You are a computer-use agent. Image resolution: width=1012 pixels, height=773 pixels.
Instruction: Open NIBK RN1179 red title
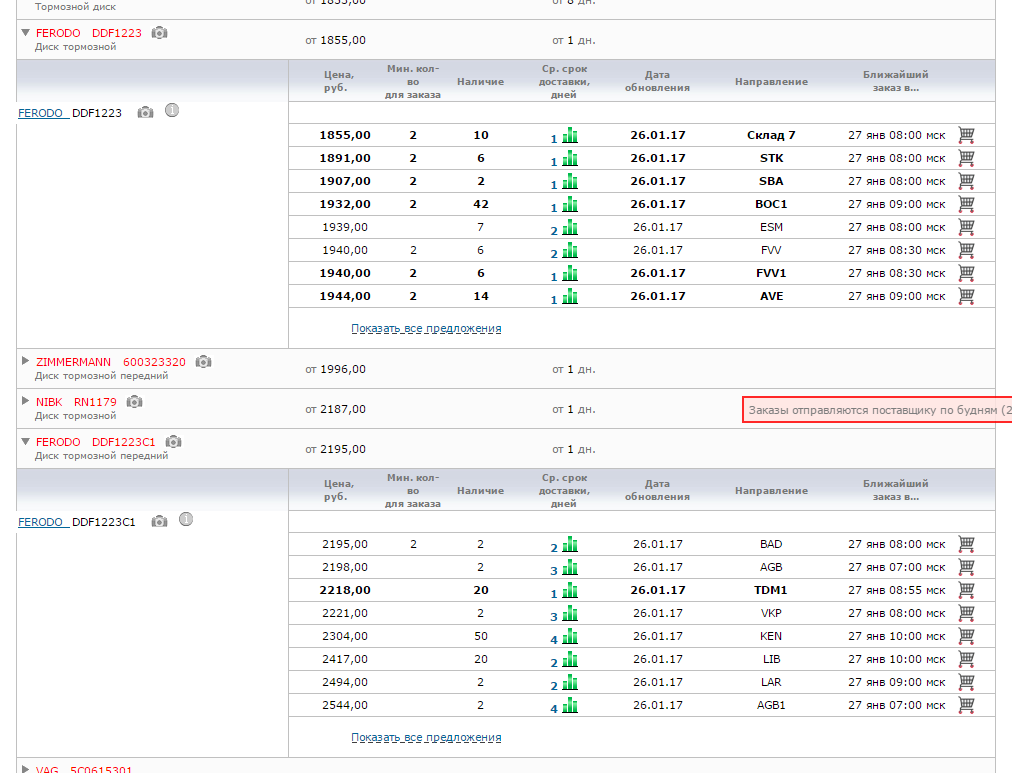(x=76, y=402)
